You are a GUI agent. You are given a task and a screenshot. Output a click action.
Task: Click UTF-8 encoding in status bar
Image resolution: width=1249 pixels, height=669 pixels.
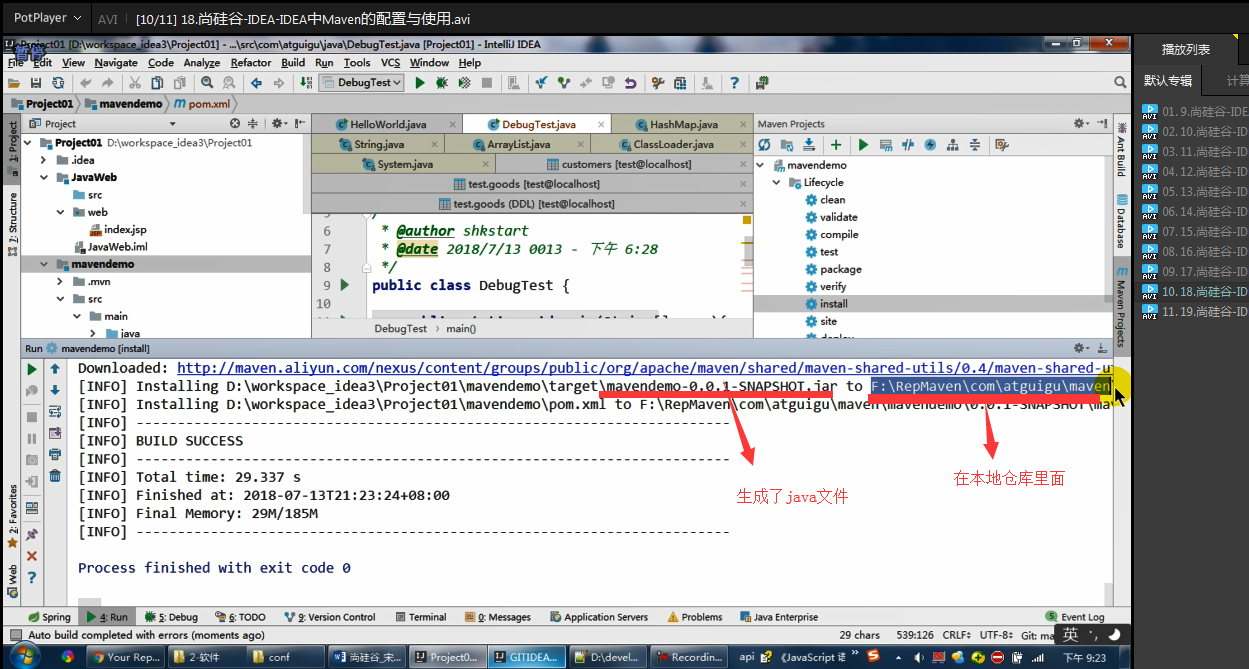[996, 635]
